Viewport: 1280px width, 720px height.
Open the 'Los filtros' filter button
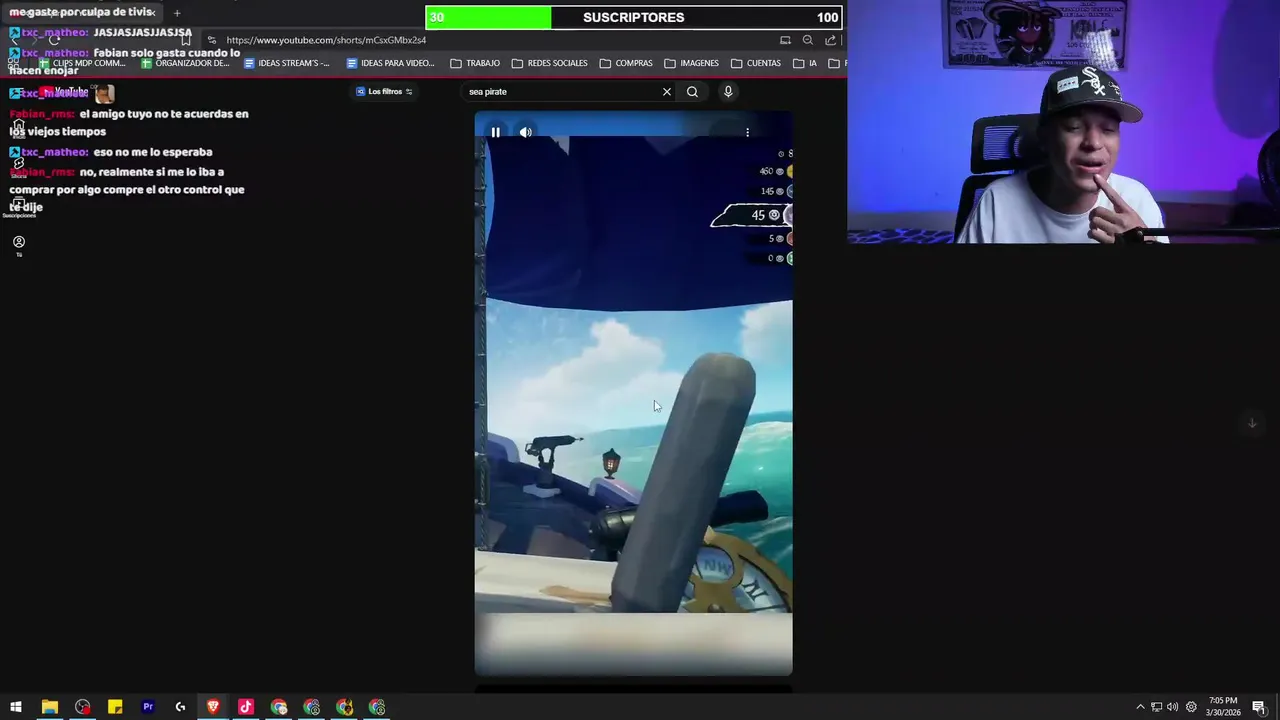[x=385, y=92]
